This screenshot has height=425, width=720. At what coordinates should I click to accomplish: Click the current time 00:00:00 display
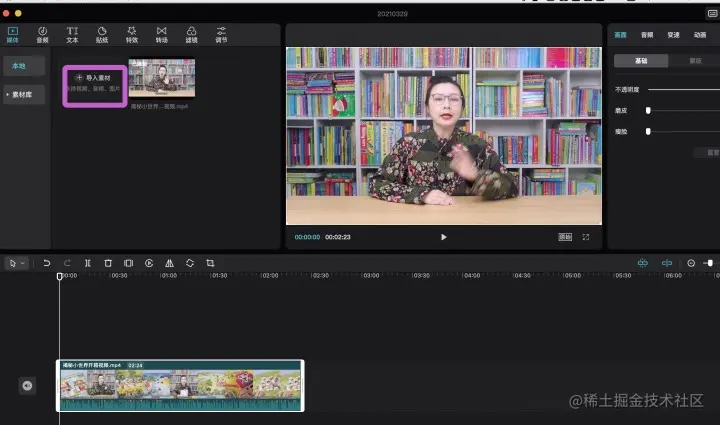click(x=307, y=237)
